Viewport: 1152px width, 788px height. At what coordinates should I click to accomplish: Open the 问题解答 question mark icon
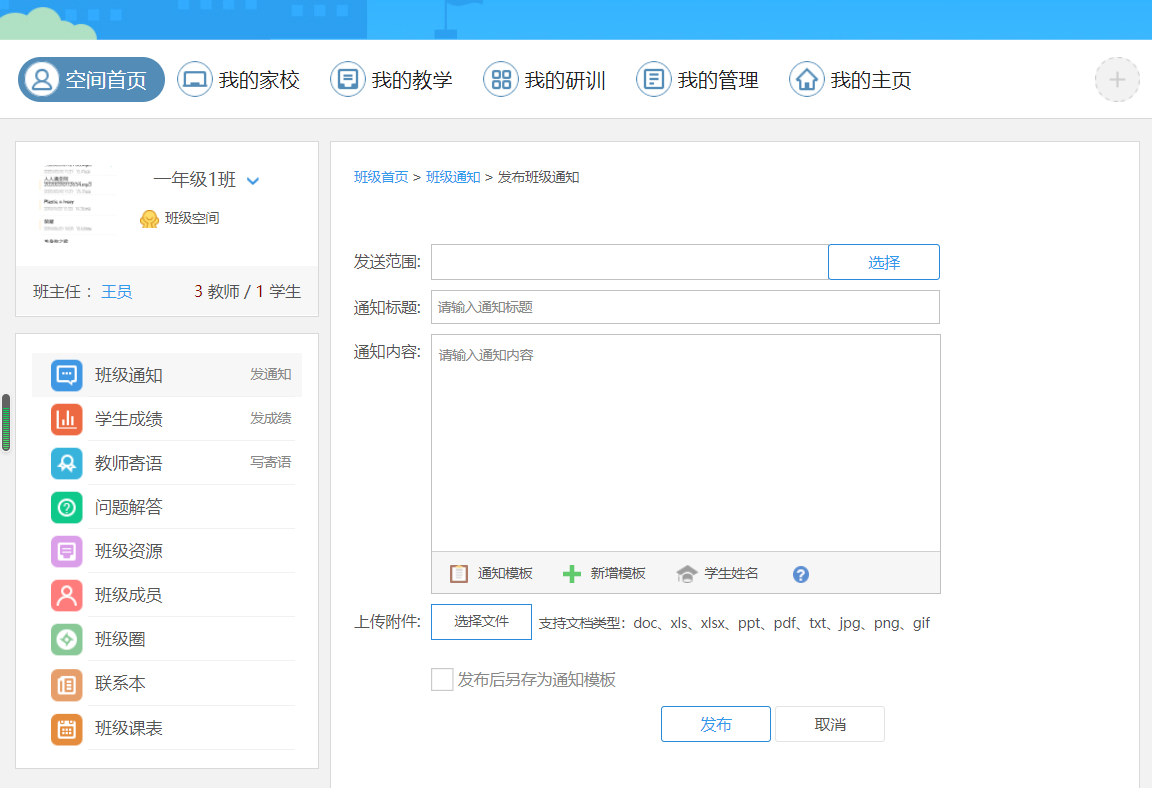(x=67, y=507)
